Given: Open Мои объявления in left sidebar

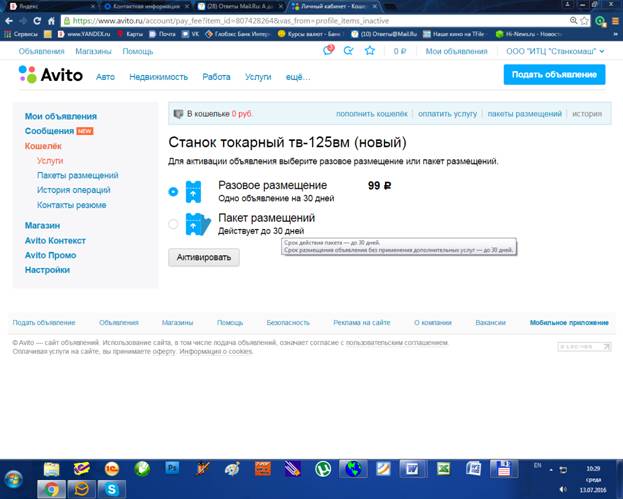Looking at the screenshot, I should 61,116.
